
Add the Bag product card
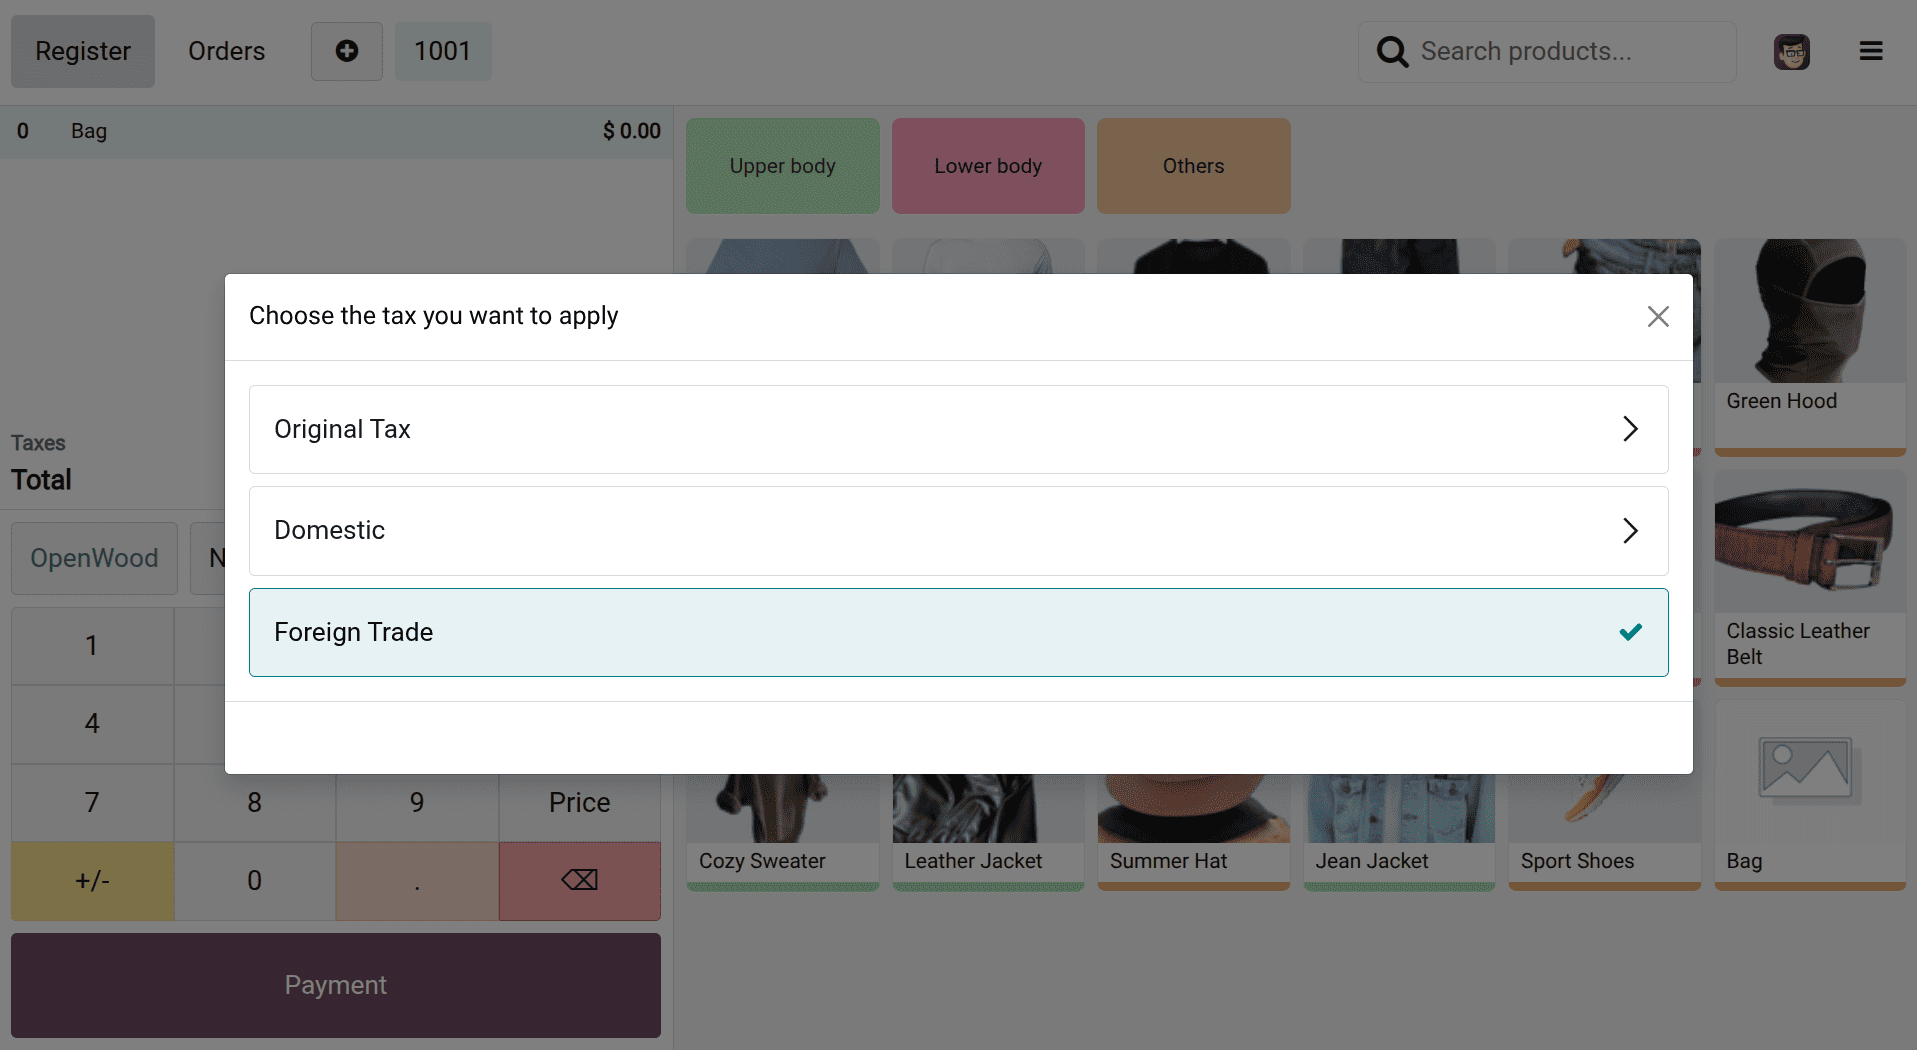(x=1810, y=795)
